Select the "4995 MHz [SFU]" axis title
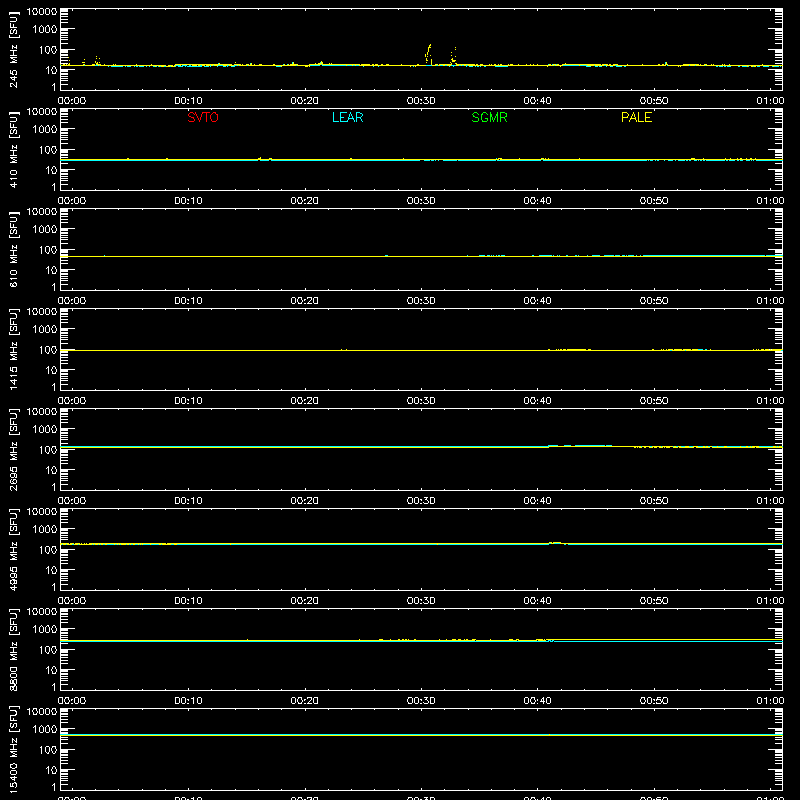This screenshot has width=800, height=800. (13, 549)
